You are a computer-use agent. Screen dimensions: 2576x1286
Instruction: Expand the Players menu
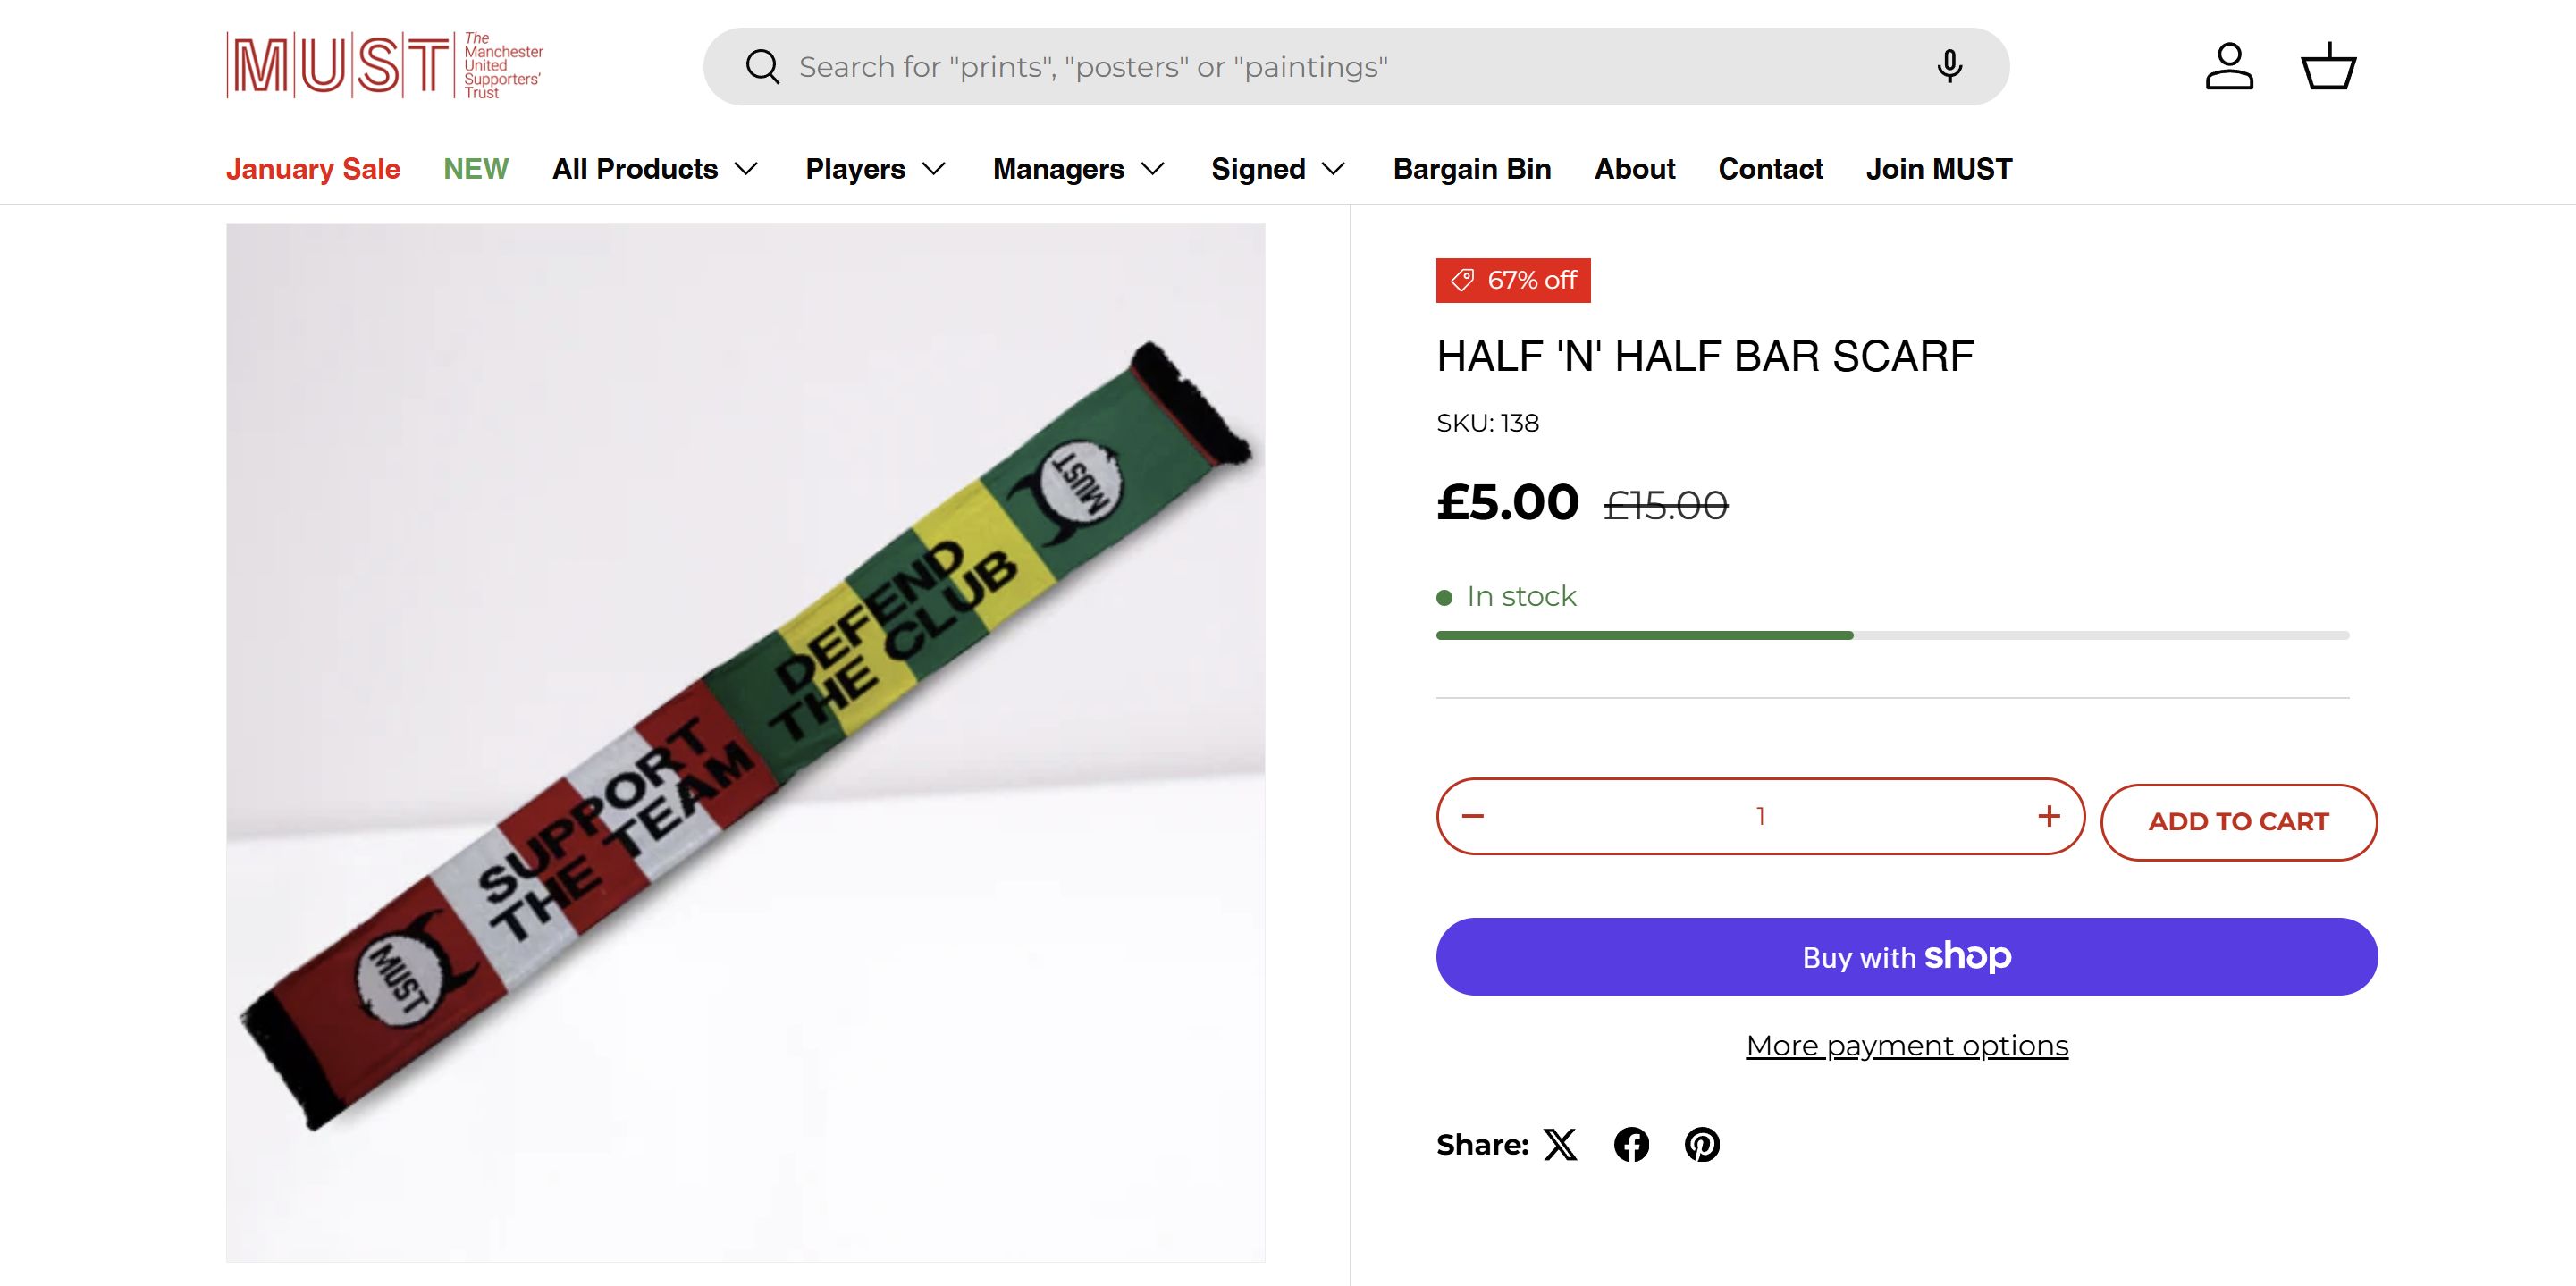[875, 169]
